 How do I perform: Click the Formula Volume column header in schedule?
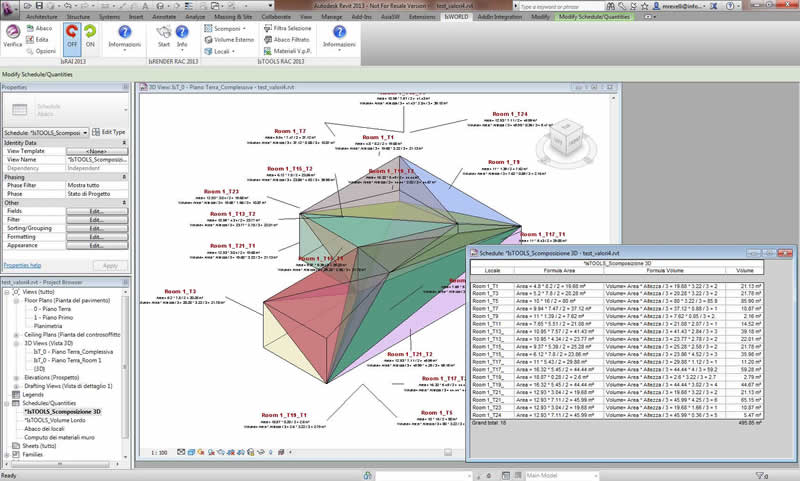(664, 271)
